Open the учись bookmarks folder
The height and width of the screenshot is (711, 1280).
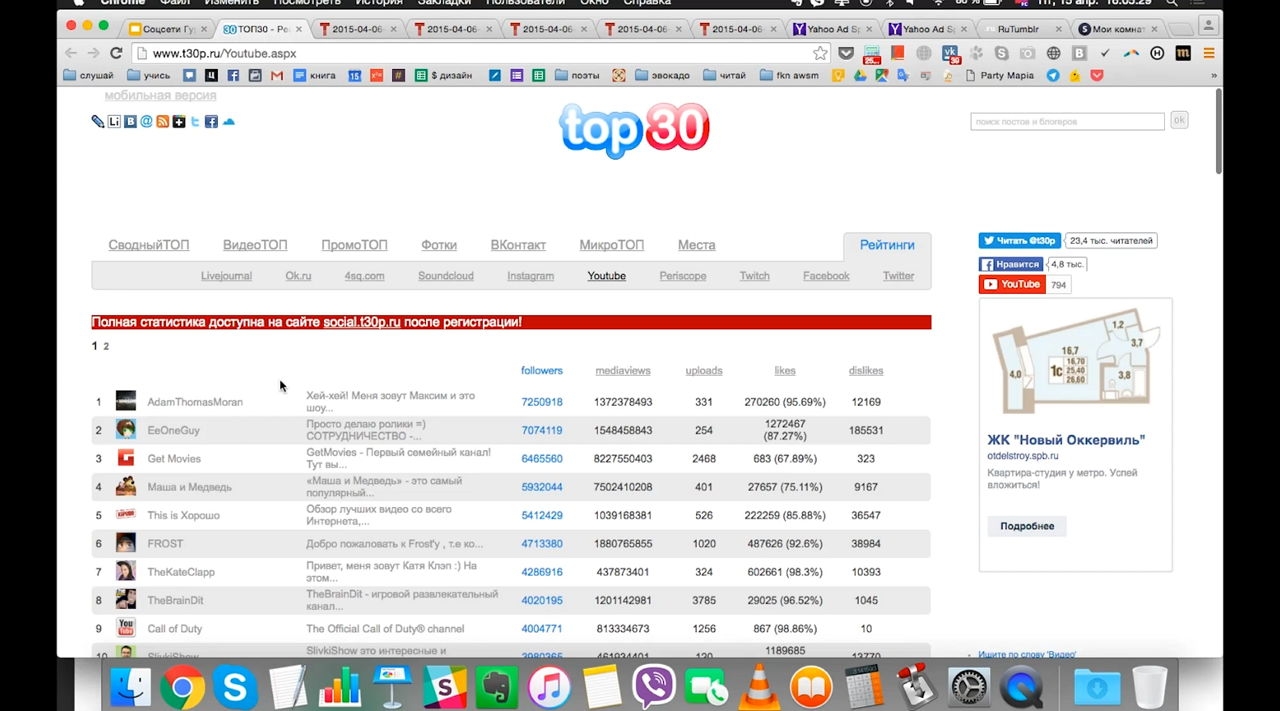149,75
